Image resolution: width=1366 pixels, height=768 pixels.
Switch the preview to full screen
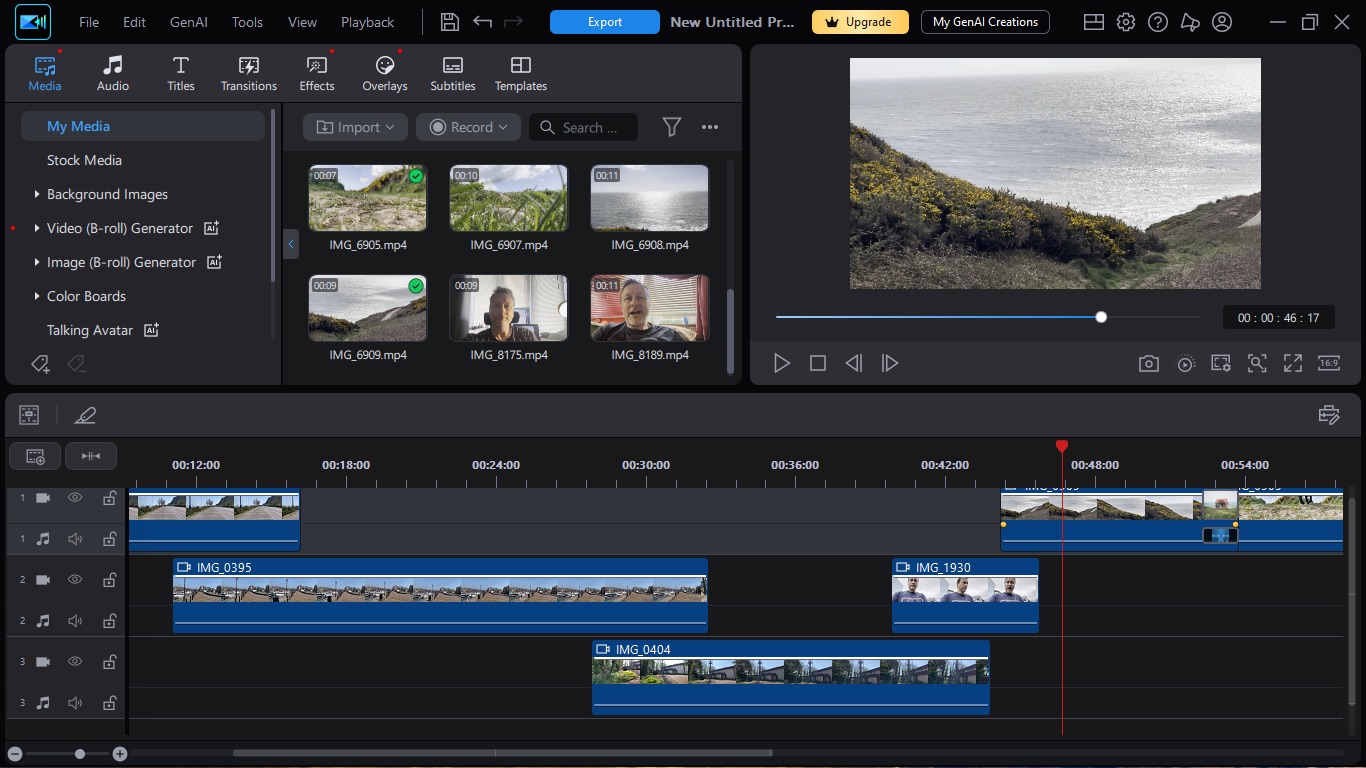click(x=1293, y=364)
